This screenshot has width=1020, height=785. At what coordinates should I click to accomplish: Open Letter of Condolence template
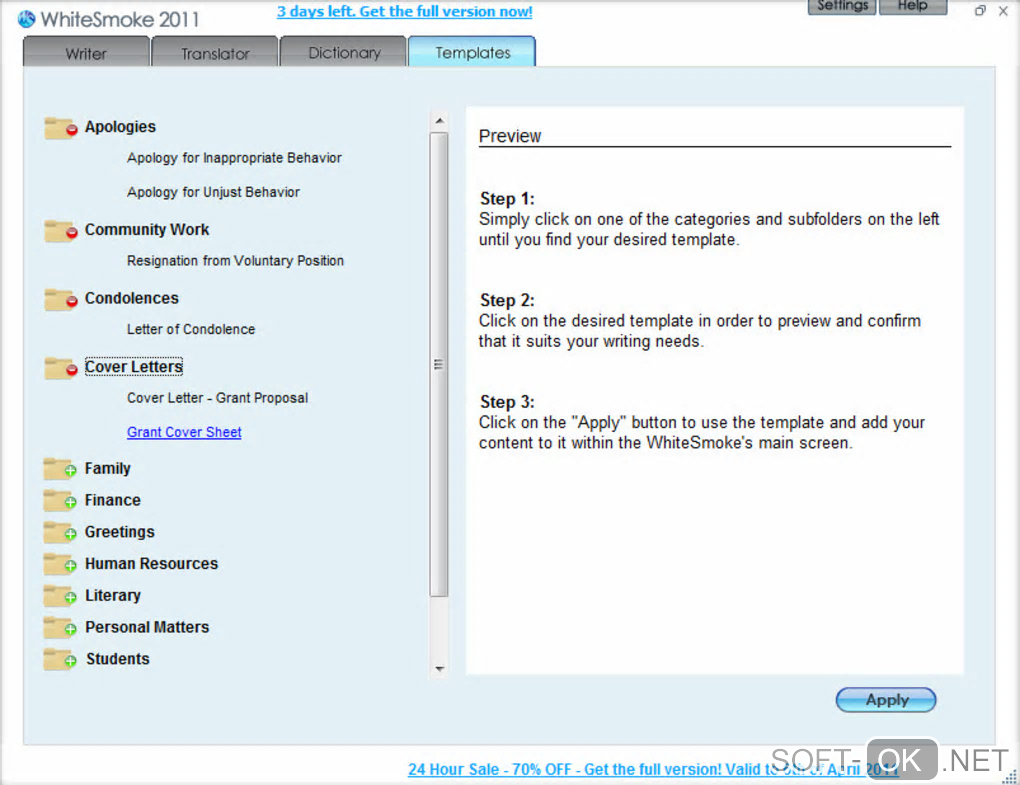pyautogui.click(x=191, y=330)
